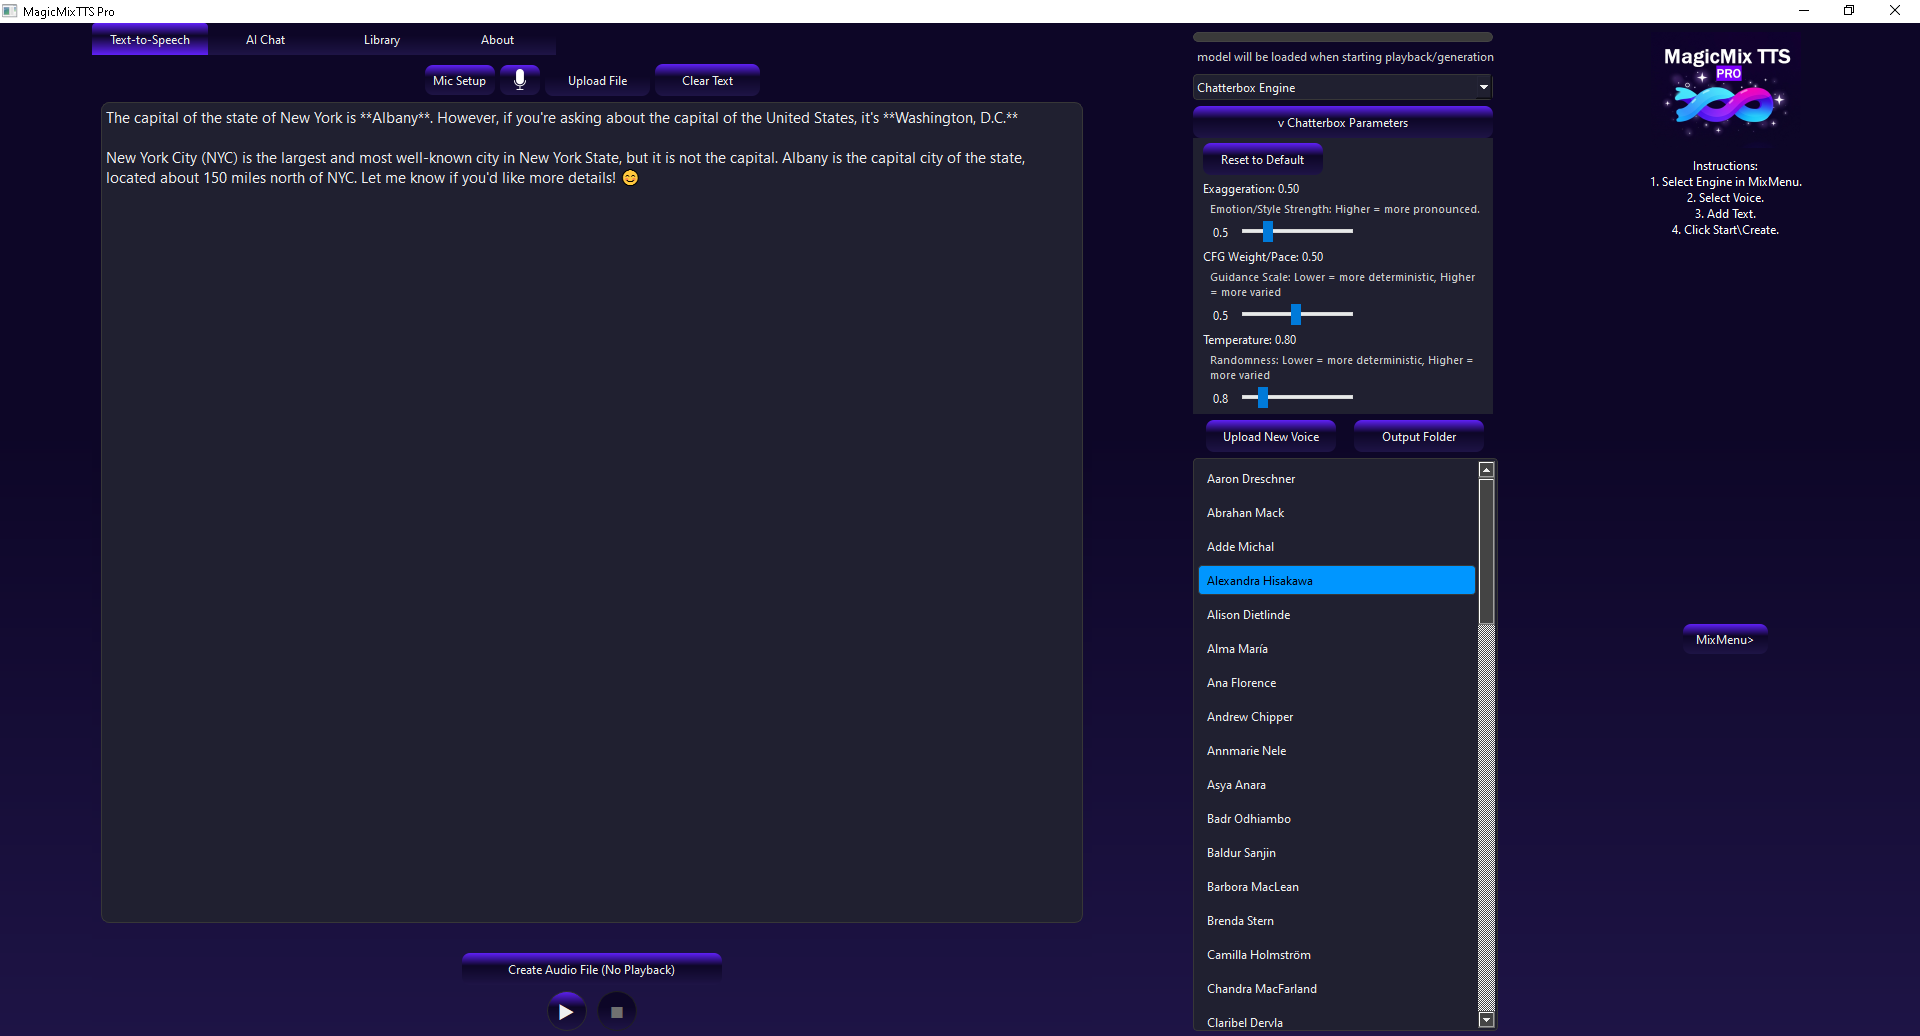
Task: Select voice Ana Florence
Action: (1337, 683)
